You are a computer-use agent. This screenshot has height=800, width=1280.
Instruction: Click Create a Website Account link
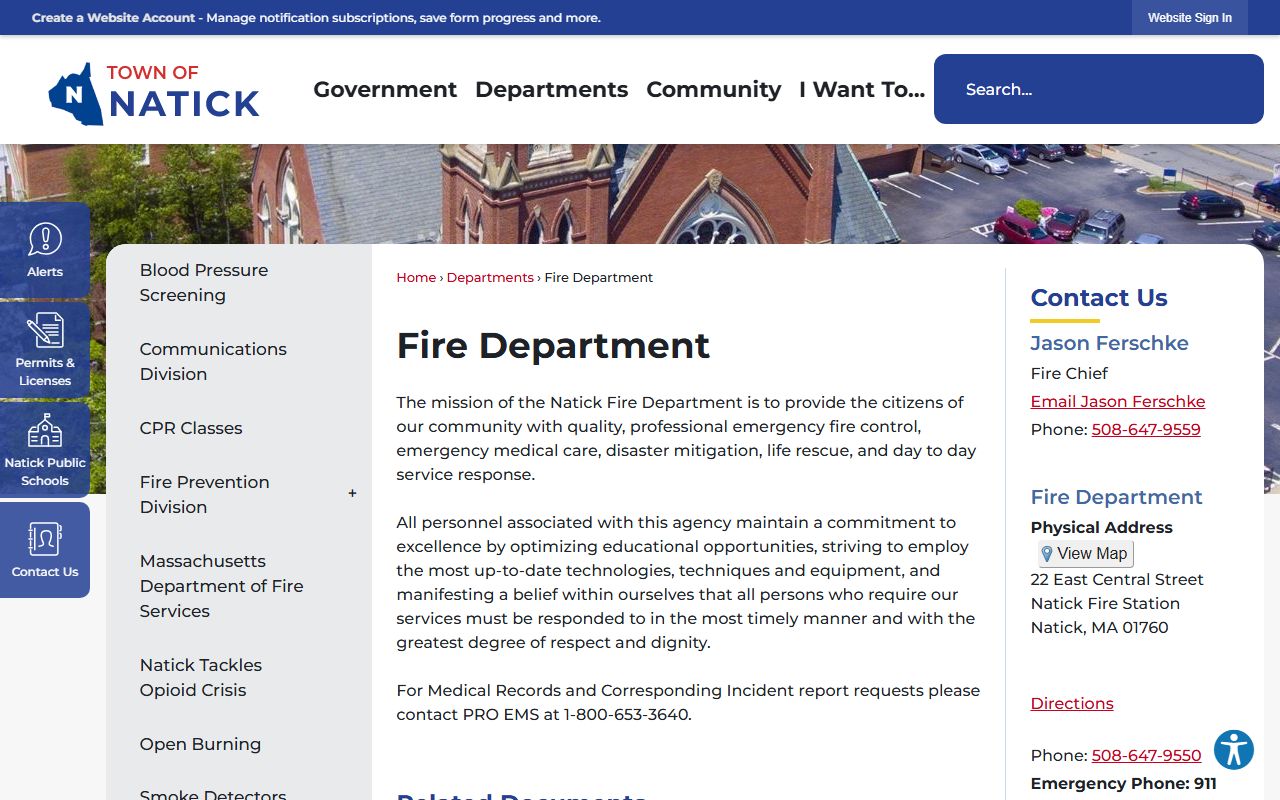[x=114, y=18]
